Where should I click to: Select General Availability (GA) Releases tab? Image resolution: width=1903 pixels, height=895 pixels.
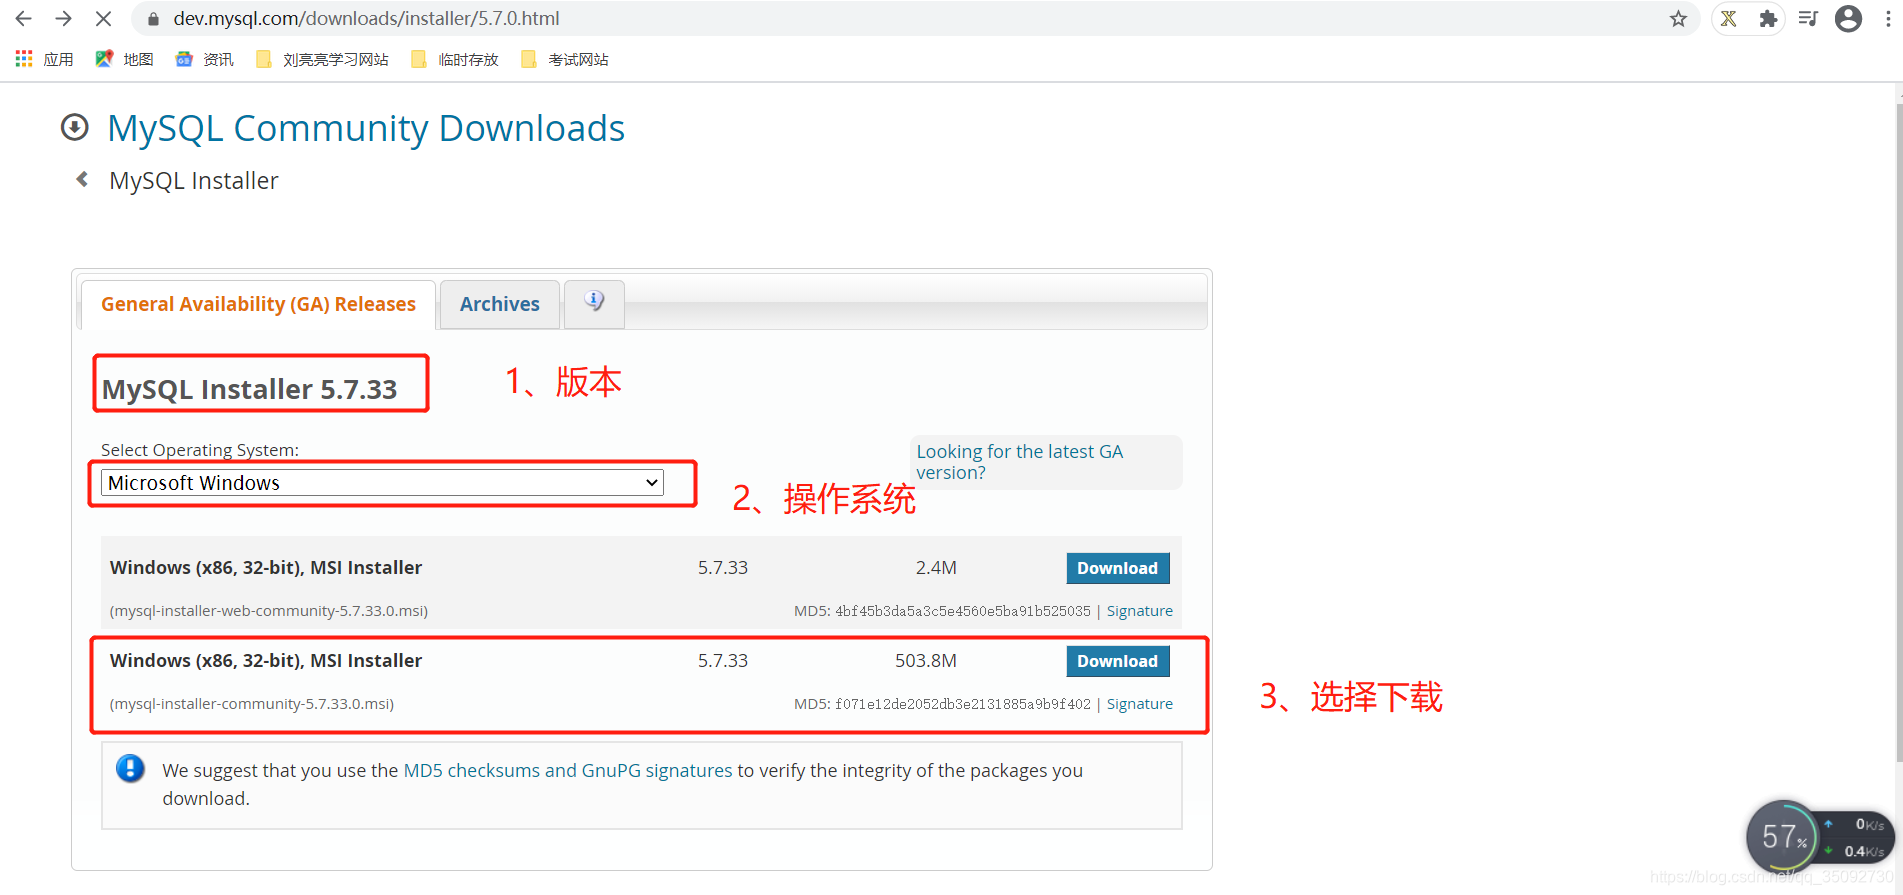(258, 304)
